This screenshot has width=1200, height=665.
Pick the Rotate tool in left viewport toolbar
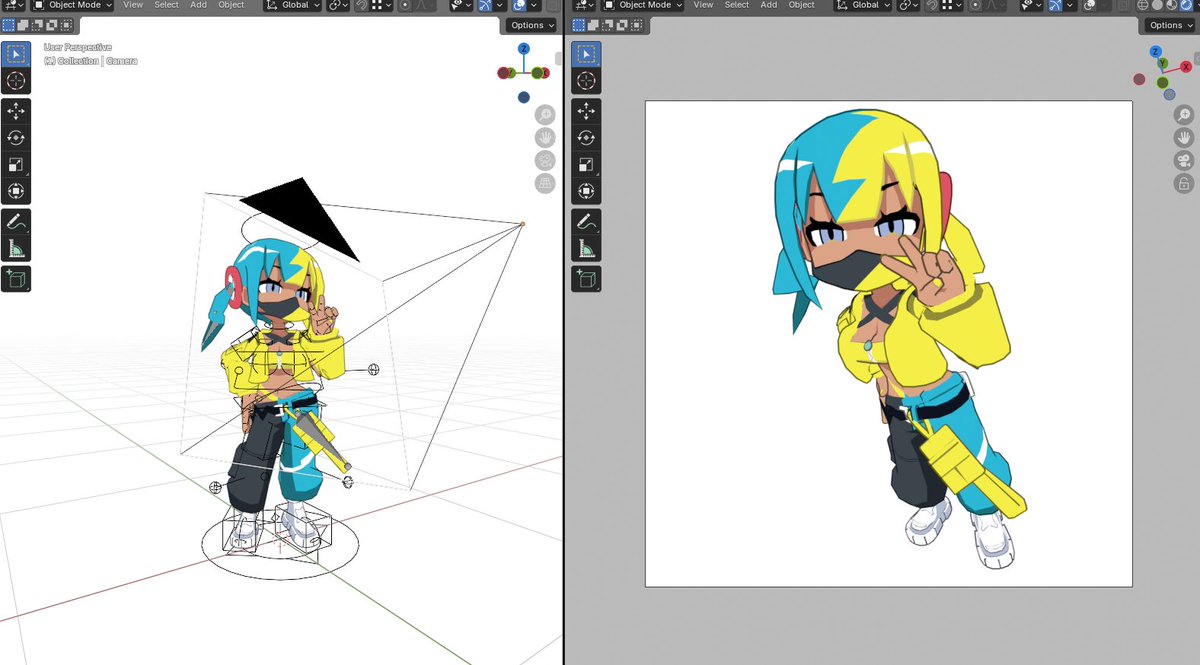coord(17,138)
